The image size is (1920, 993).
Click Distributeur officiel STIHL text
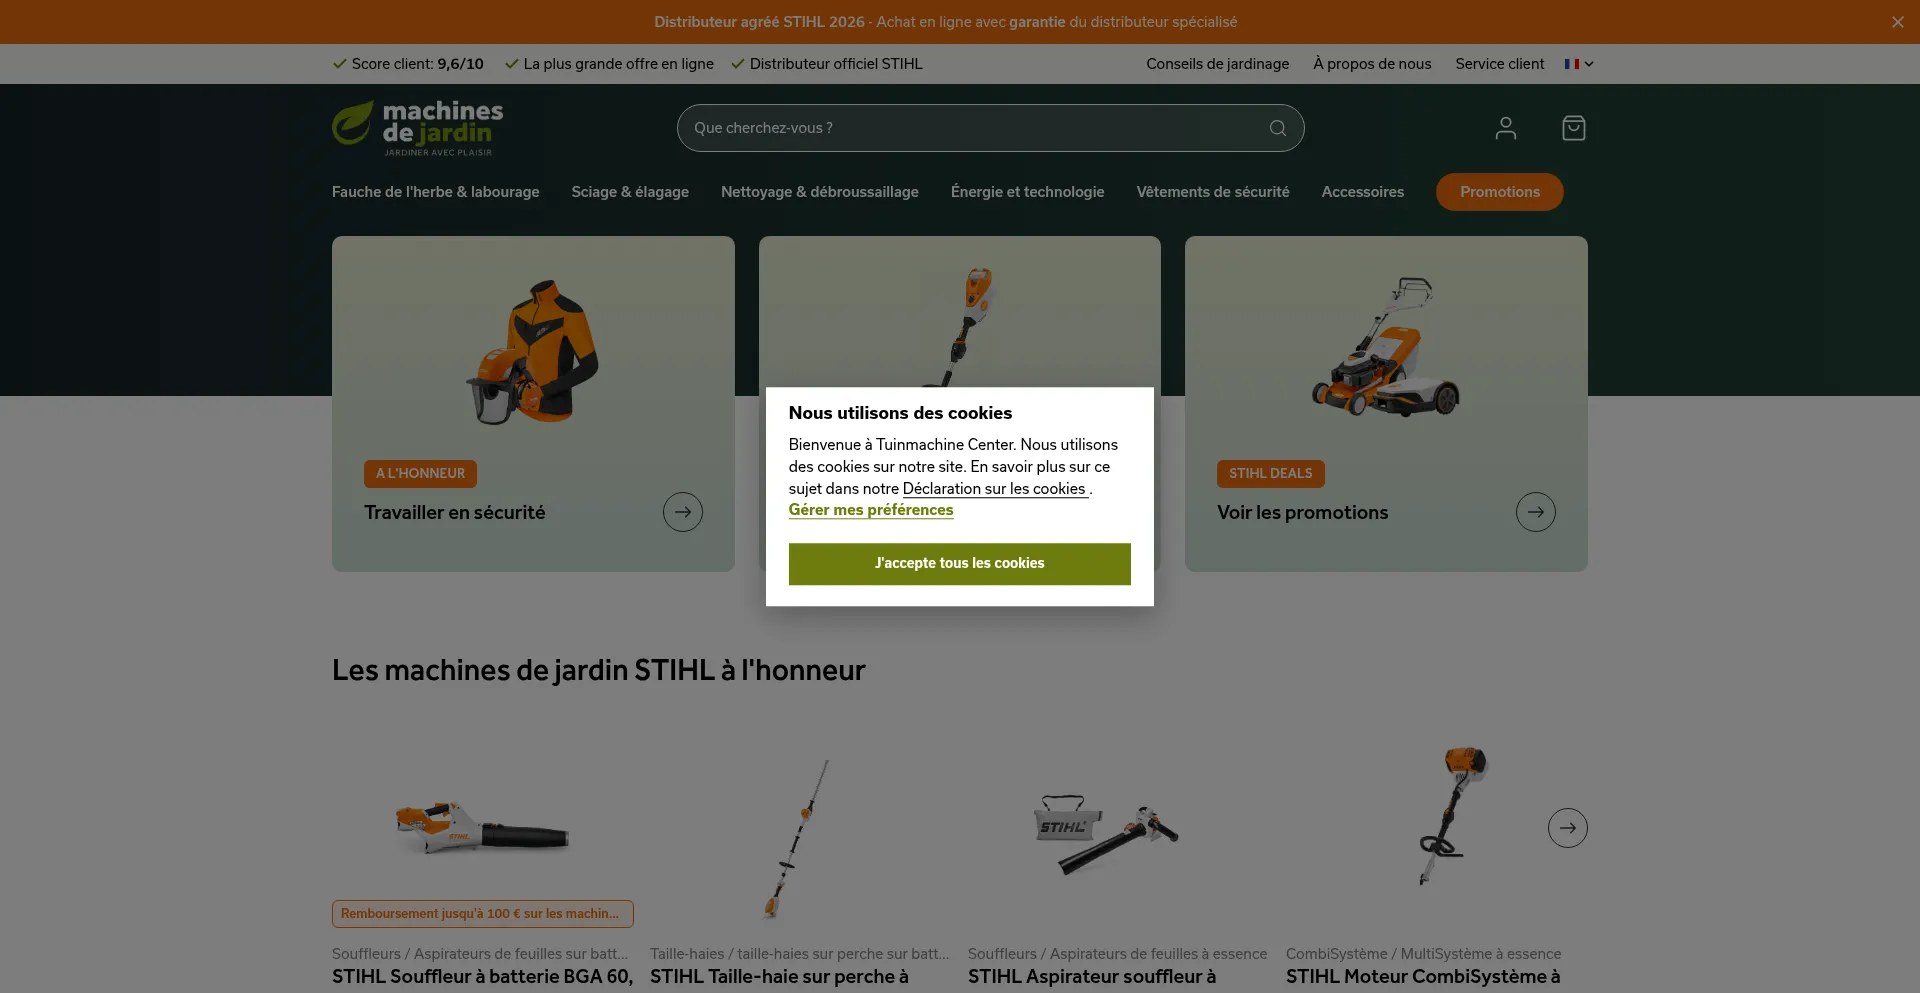pyautogui.click(x=836, y=64)
